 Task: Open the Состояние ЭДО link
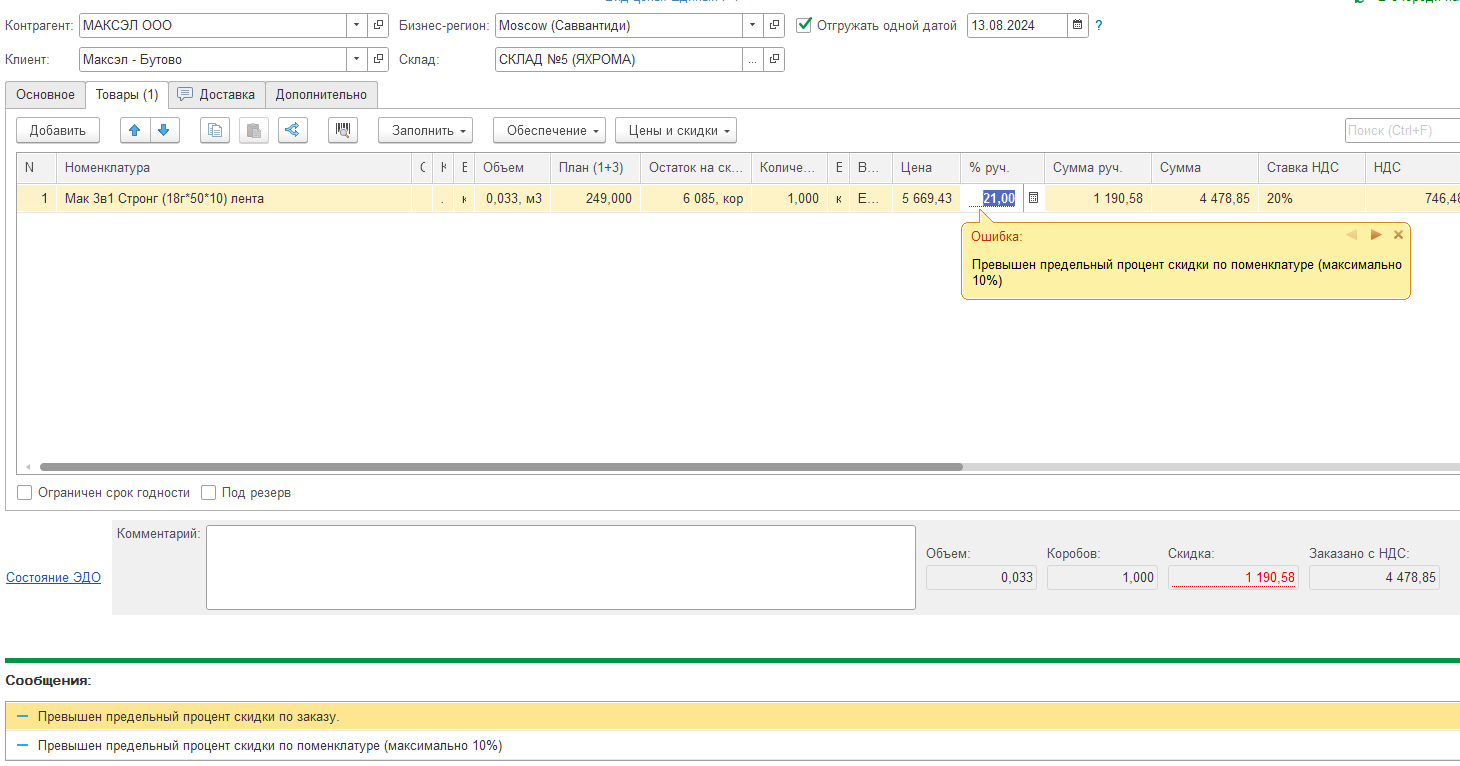53,577
